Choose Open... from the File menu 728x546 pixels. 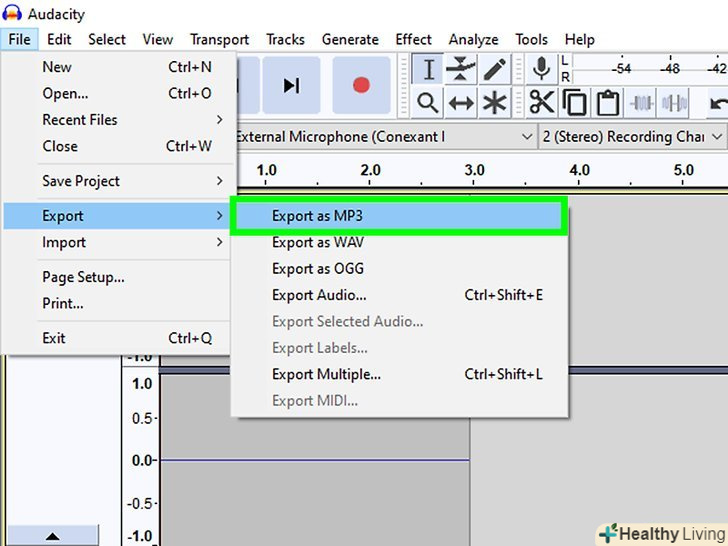click(117, 93)
